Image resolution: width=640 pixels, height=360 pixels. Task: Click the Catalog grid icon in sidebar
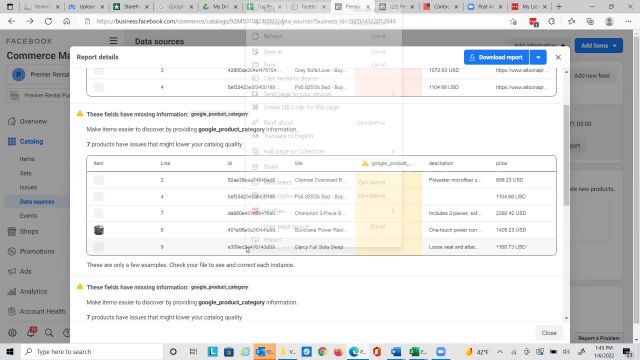tap(12, 141)
